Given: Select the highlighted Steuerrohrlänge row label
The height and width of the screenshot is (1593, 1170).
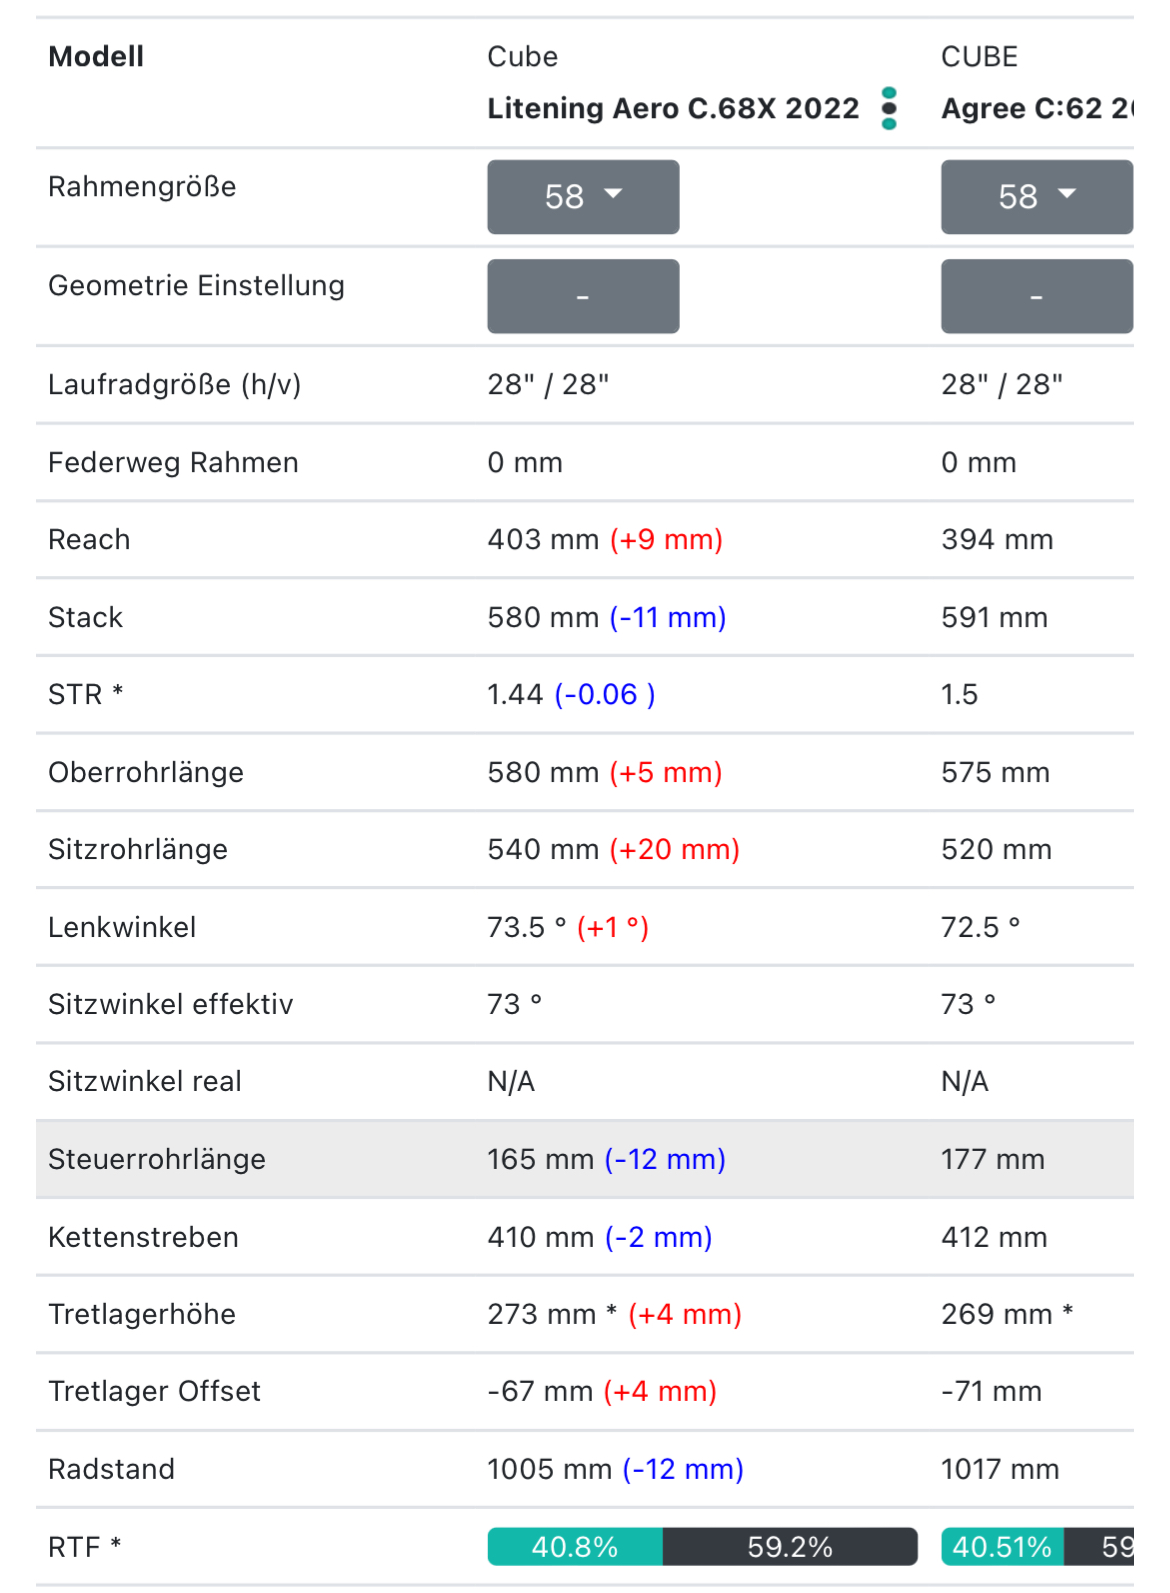Looking at the screenshot, I should pyautogui.click(x=157, y=1159).
